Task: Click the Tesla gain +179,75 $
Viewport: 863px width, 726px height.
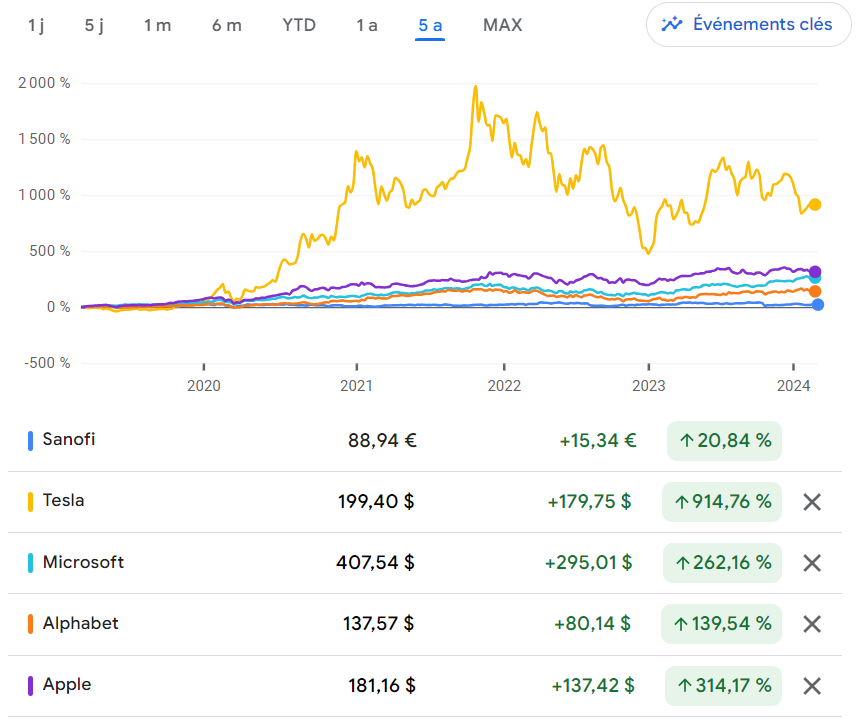Action: tap(589, 502)
